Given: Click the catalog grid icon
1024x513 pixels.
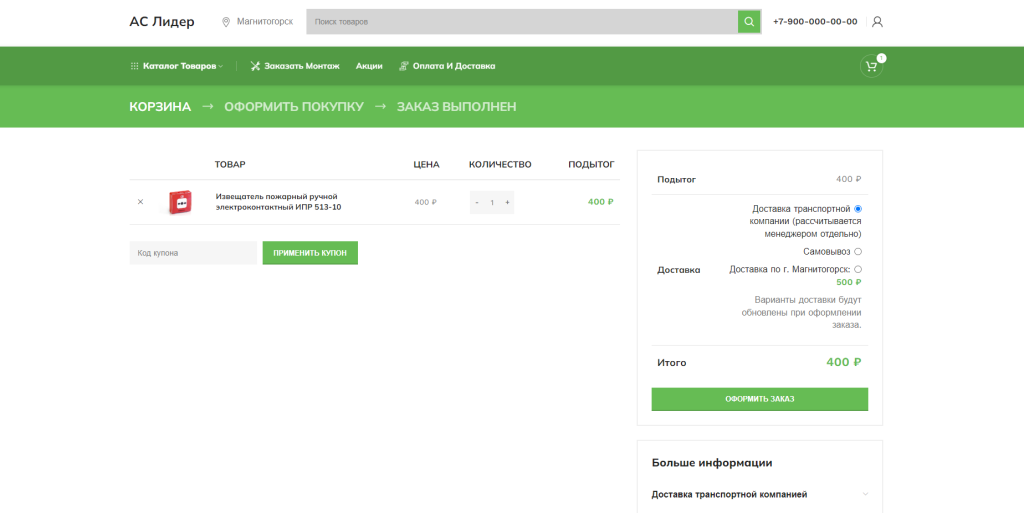Looking at the screenshot, I should click(x=135, y=66).
